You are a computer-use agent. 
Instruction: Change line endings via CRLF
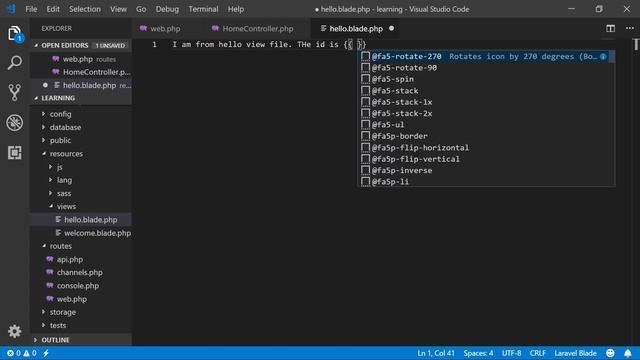pyautogui.click(x=538, y=353)
